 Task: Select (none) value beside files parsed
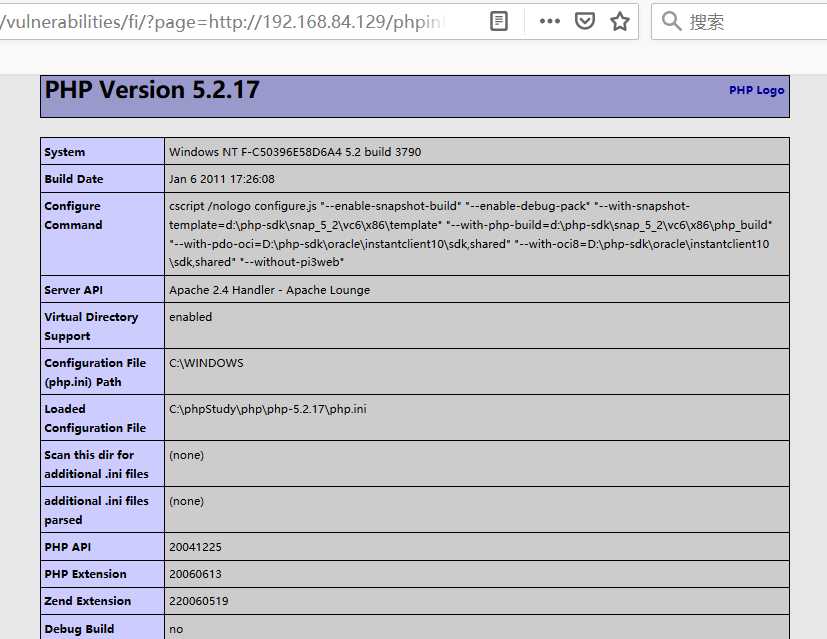(x=186, y=501)
